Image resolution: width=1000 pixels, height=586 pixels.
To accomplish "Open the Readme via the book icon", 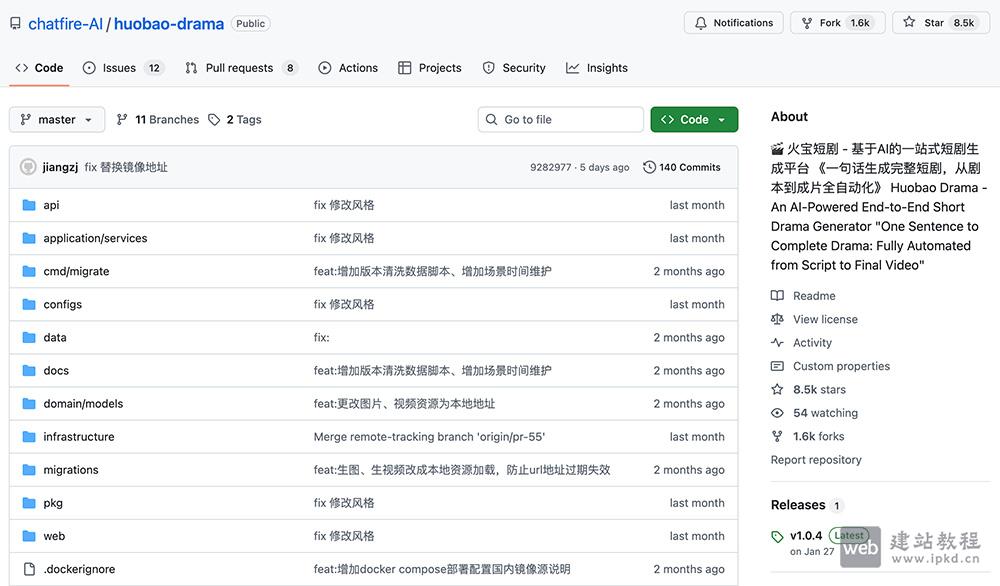I will [x=779, y=295].
